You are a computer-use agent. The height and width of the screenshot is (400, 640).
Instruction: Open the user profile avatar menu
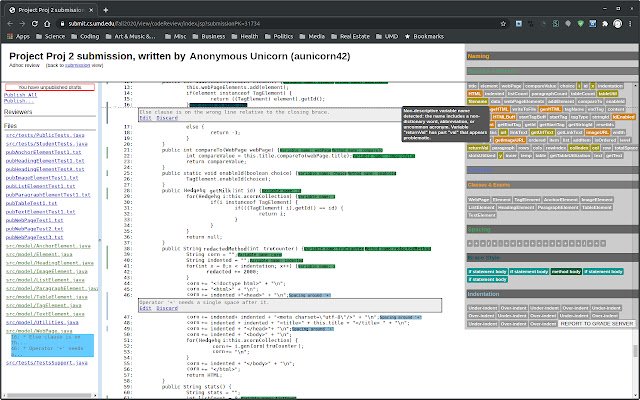click(618, 24)
